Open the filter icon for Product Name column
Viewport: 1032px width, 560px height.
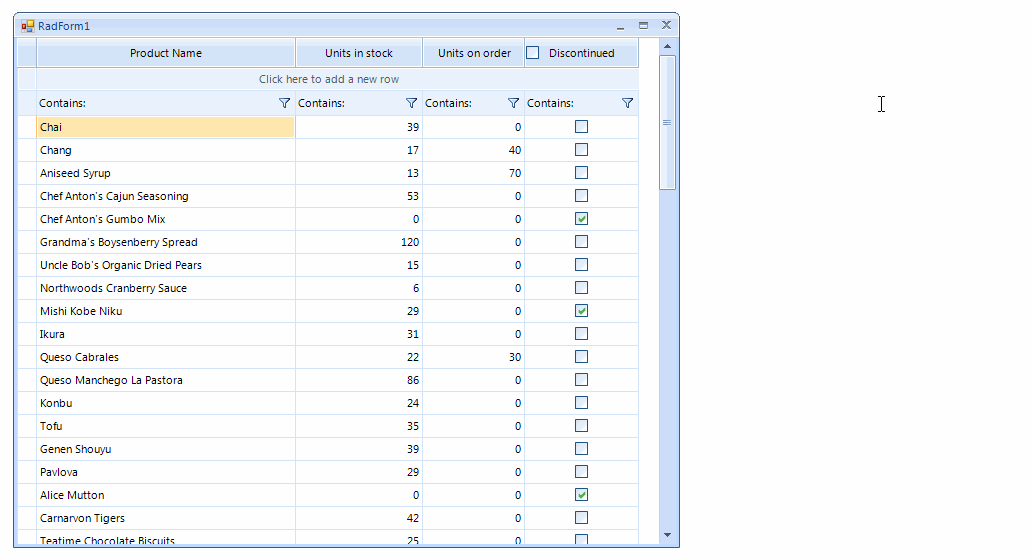click(x=284, y=103)
